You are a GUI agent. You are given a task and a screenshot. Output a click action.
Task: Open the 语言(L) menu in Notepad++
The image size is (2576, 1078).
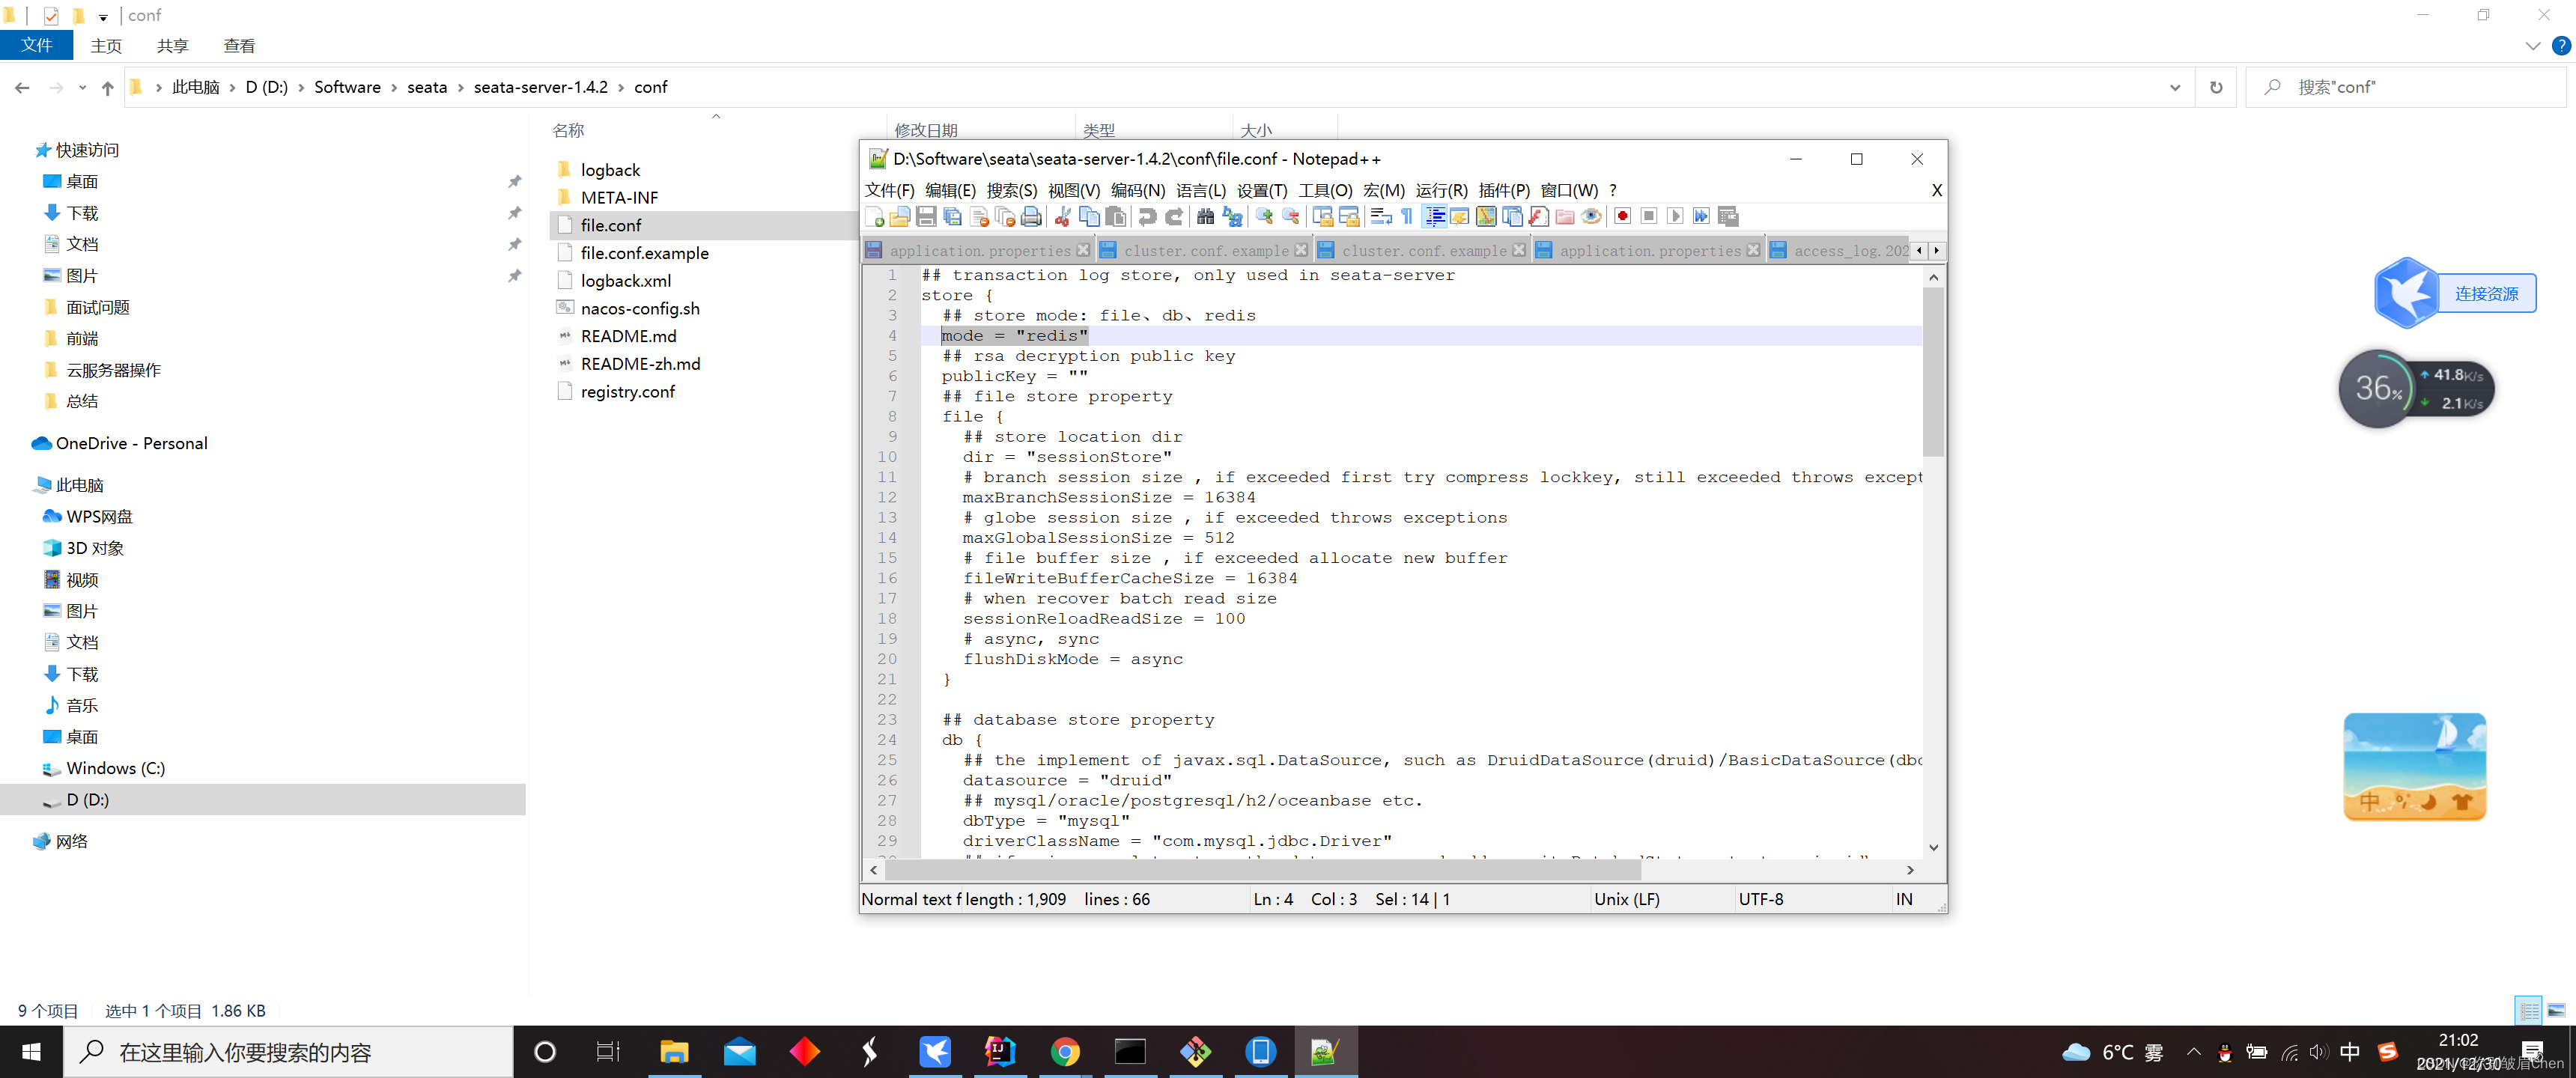click(x=1200, y=190)
